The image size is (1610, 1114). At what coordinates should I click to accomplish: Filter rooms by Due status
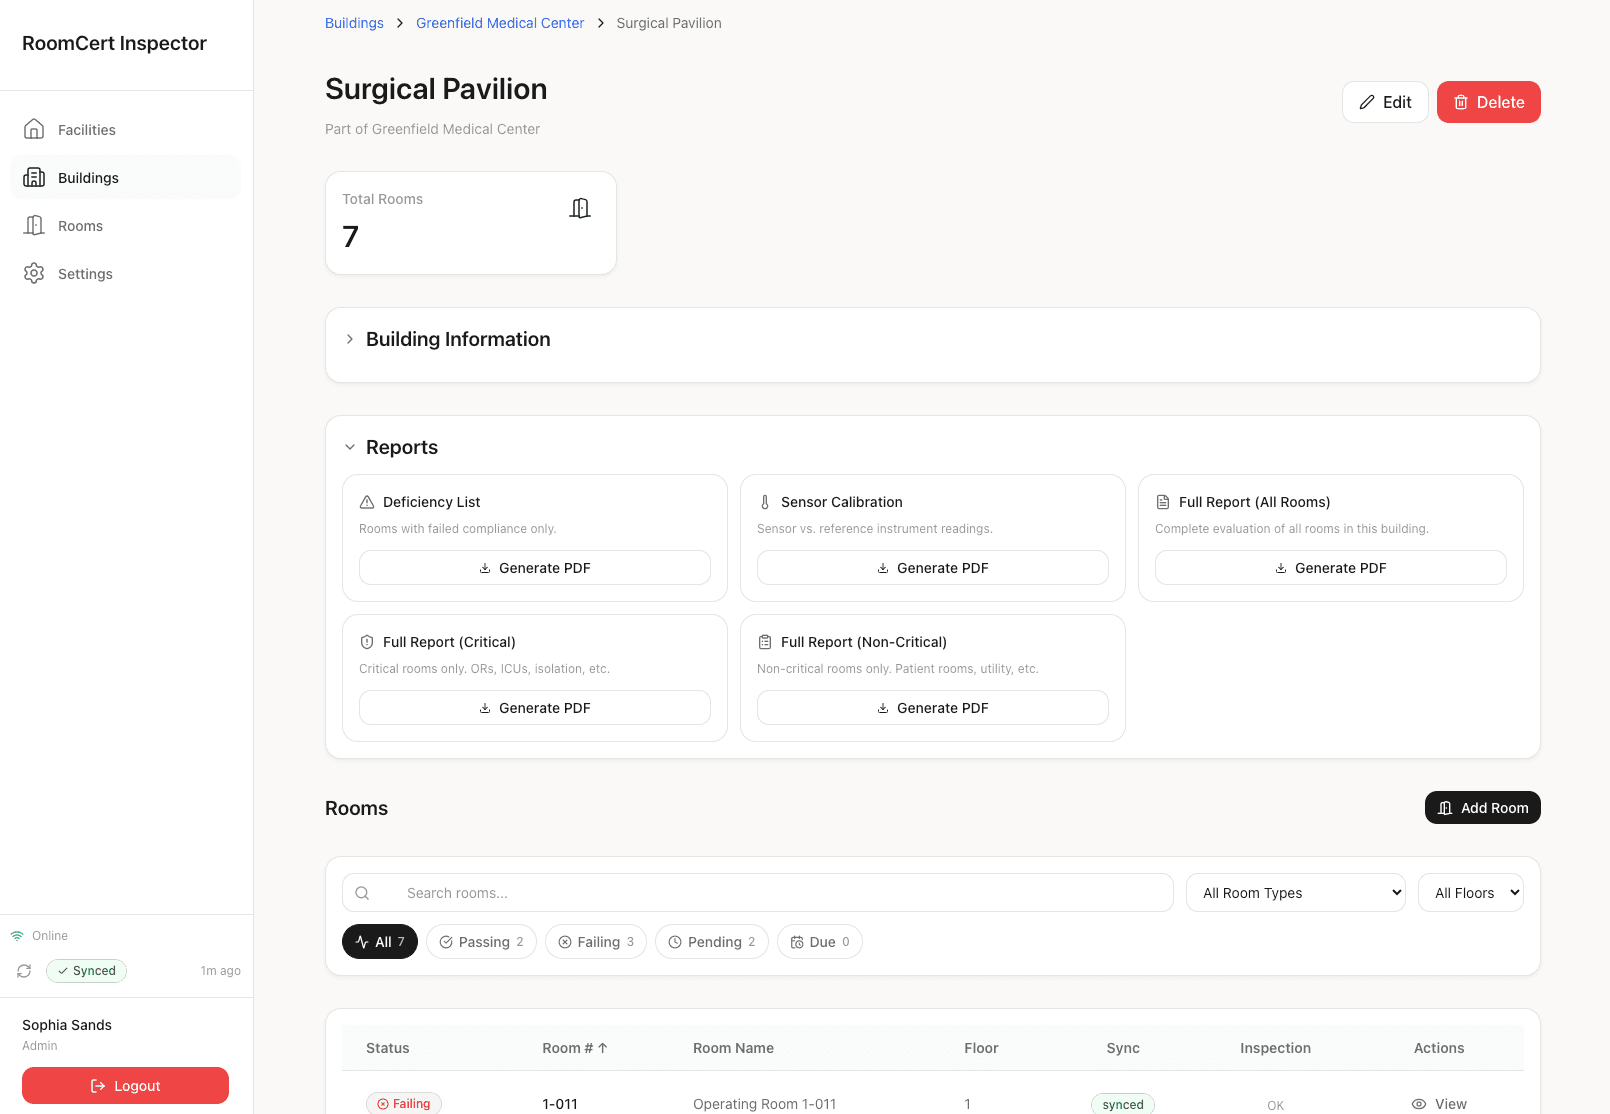[820, 942]
